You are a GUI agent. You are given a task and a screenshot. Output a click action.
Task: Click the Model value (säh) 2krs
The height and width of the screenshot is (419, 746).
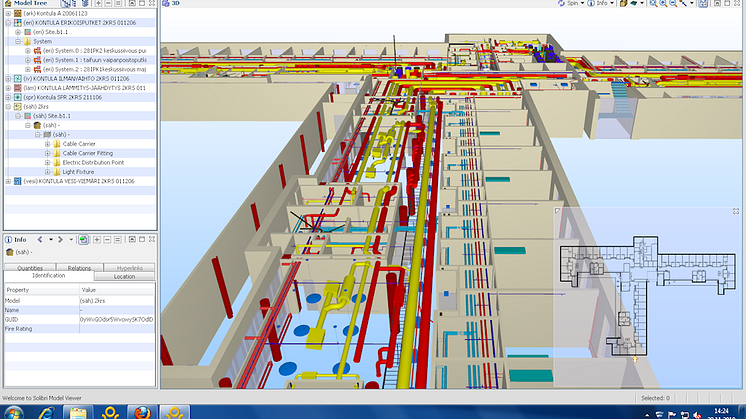92,301
